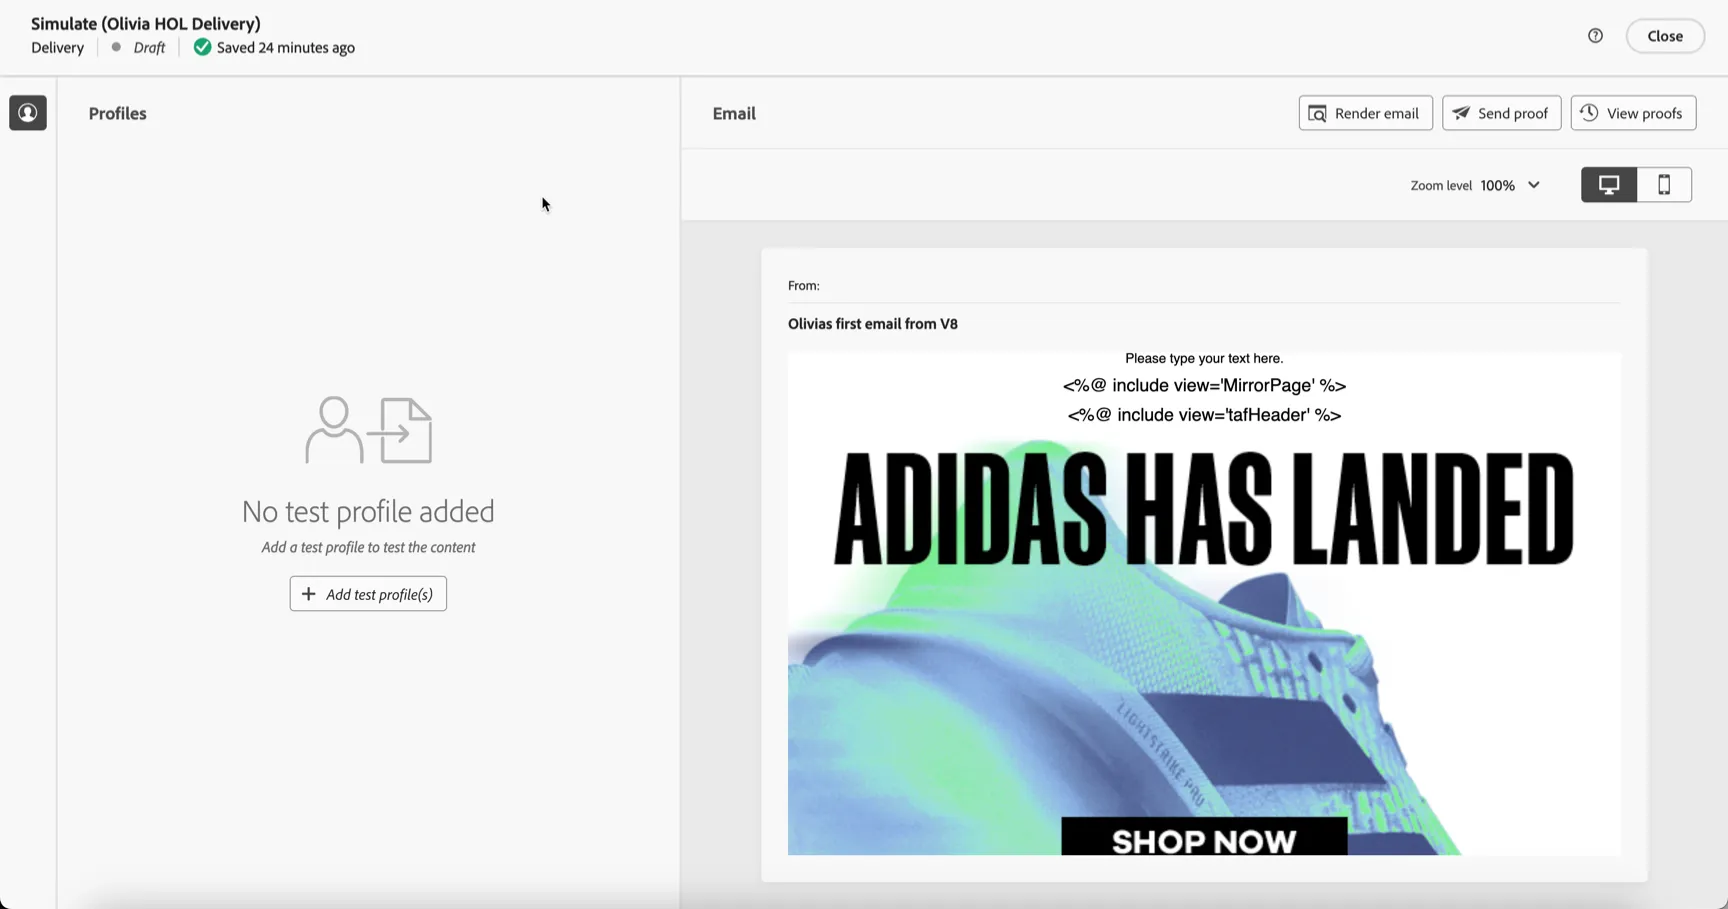Click the 'Simulate (Olivia HOL Delivery)' title

146,23
